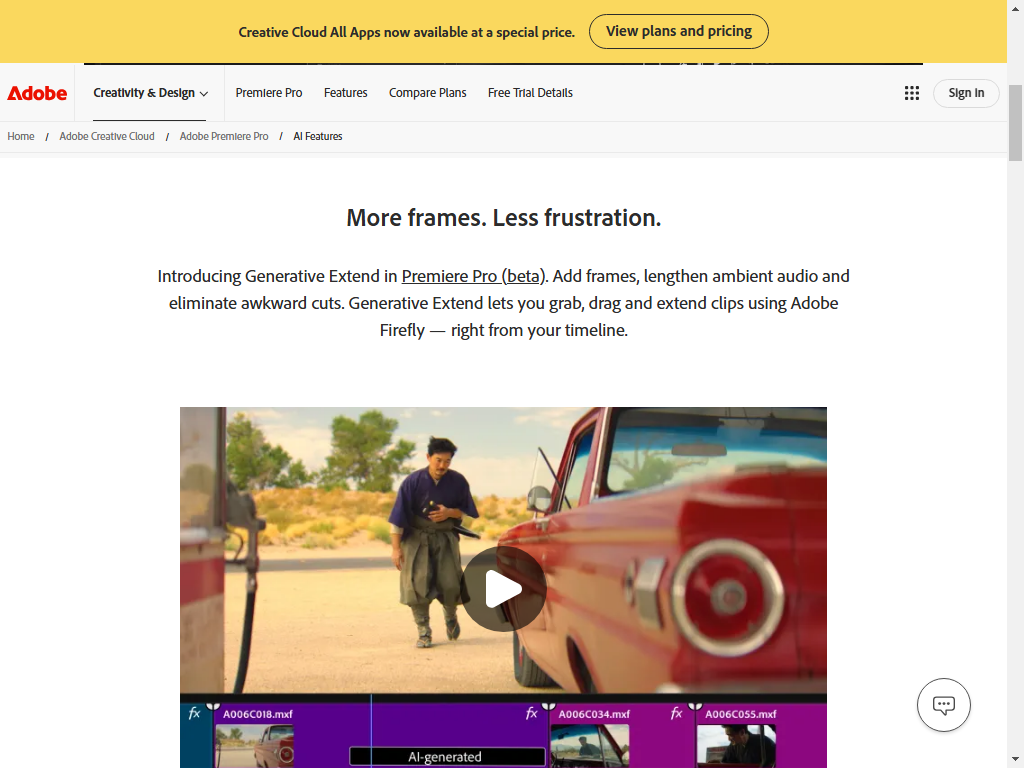The width and height of the screenshot is (1024, 768).
Task: Open the Compare Plans nav item
Action: 428,93
